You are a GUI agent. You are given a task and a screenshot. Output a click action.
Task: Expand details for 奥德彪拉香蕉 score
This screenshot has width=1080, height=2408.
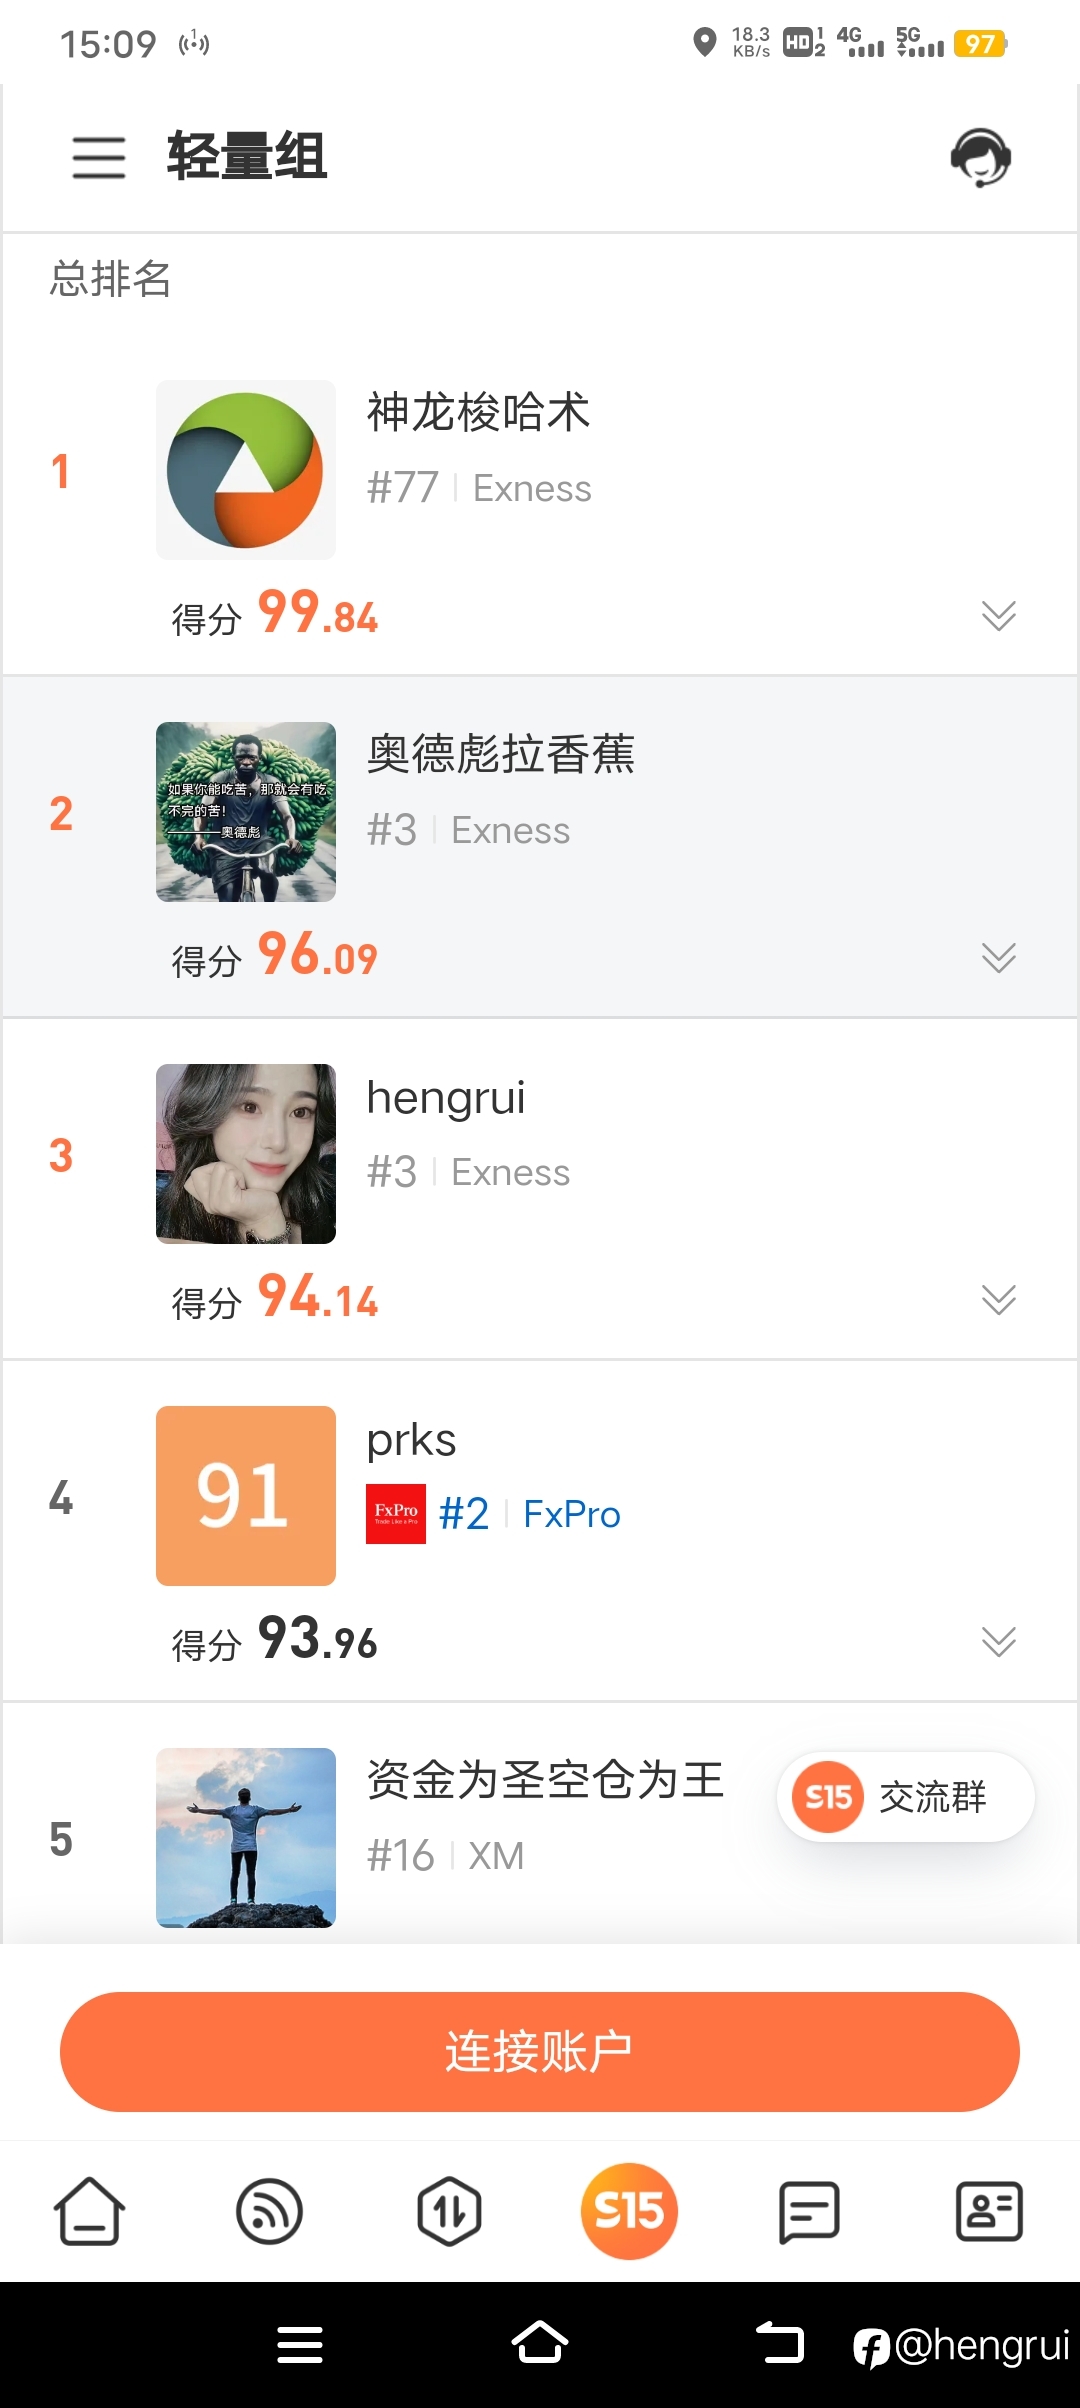[998, 958]
